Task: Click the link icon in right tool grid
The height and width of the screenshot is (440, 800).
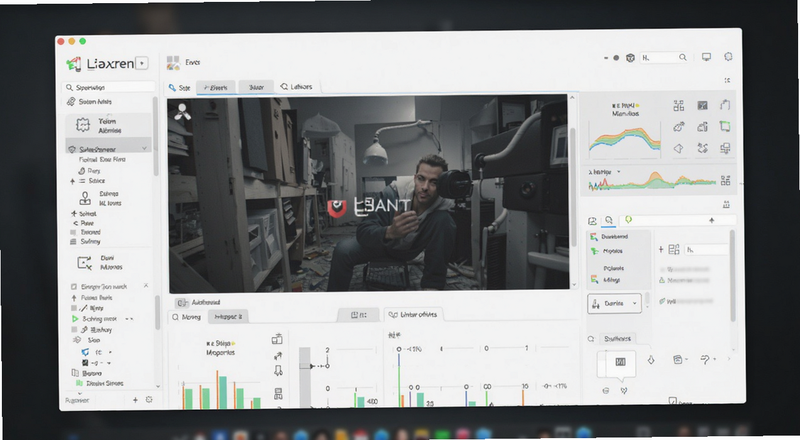Action: coord(679,127)
